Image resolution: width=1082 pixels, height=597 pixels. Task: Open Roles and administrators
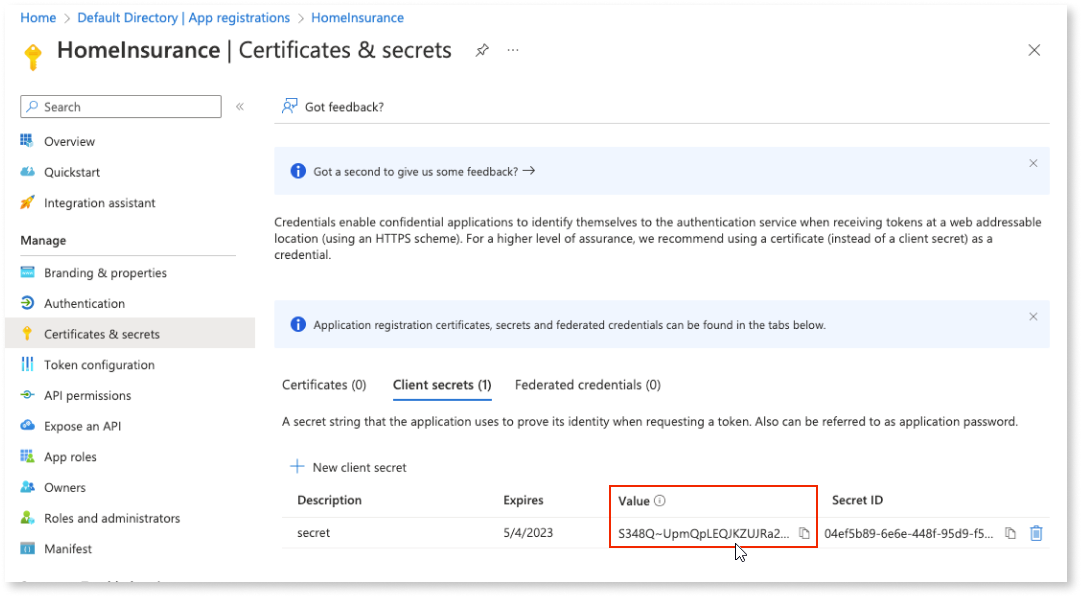pyautogui.click(x=112, y=518)
